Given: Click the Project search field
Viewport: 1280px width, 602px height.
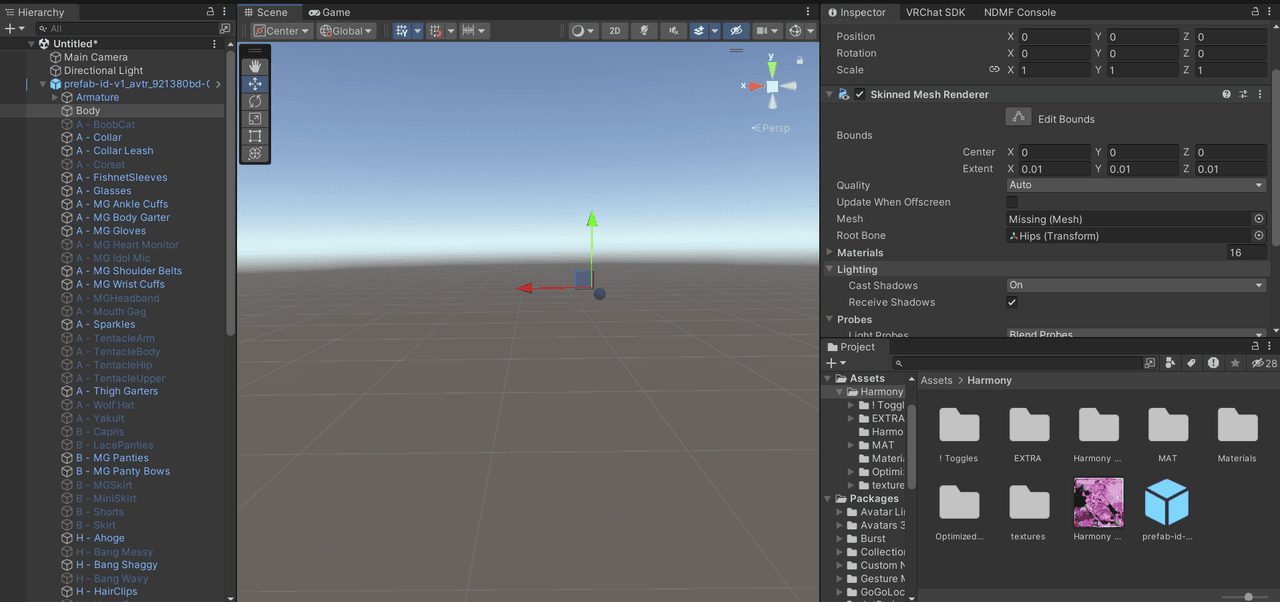Looking at the screenshot, I should [x=1016, y=363].
